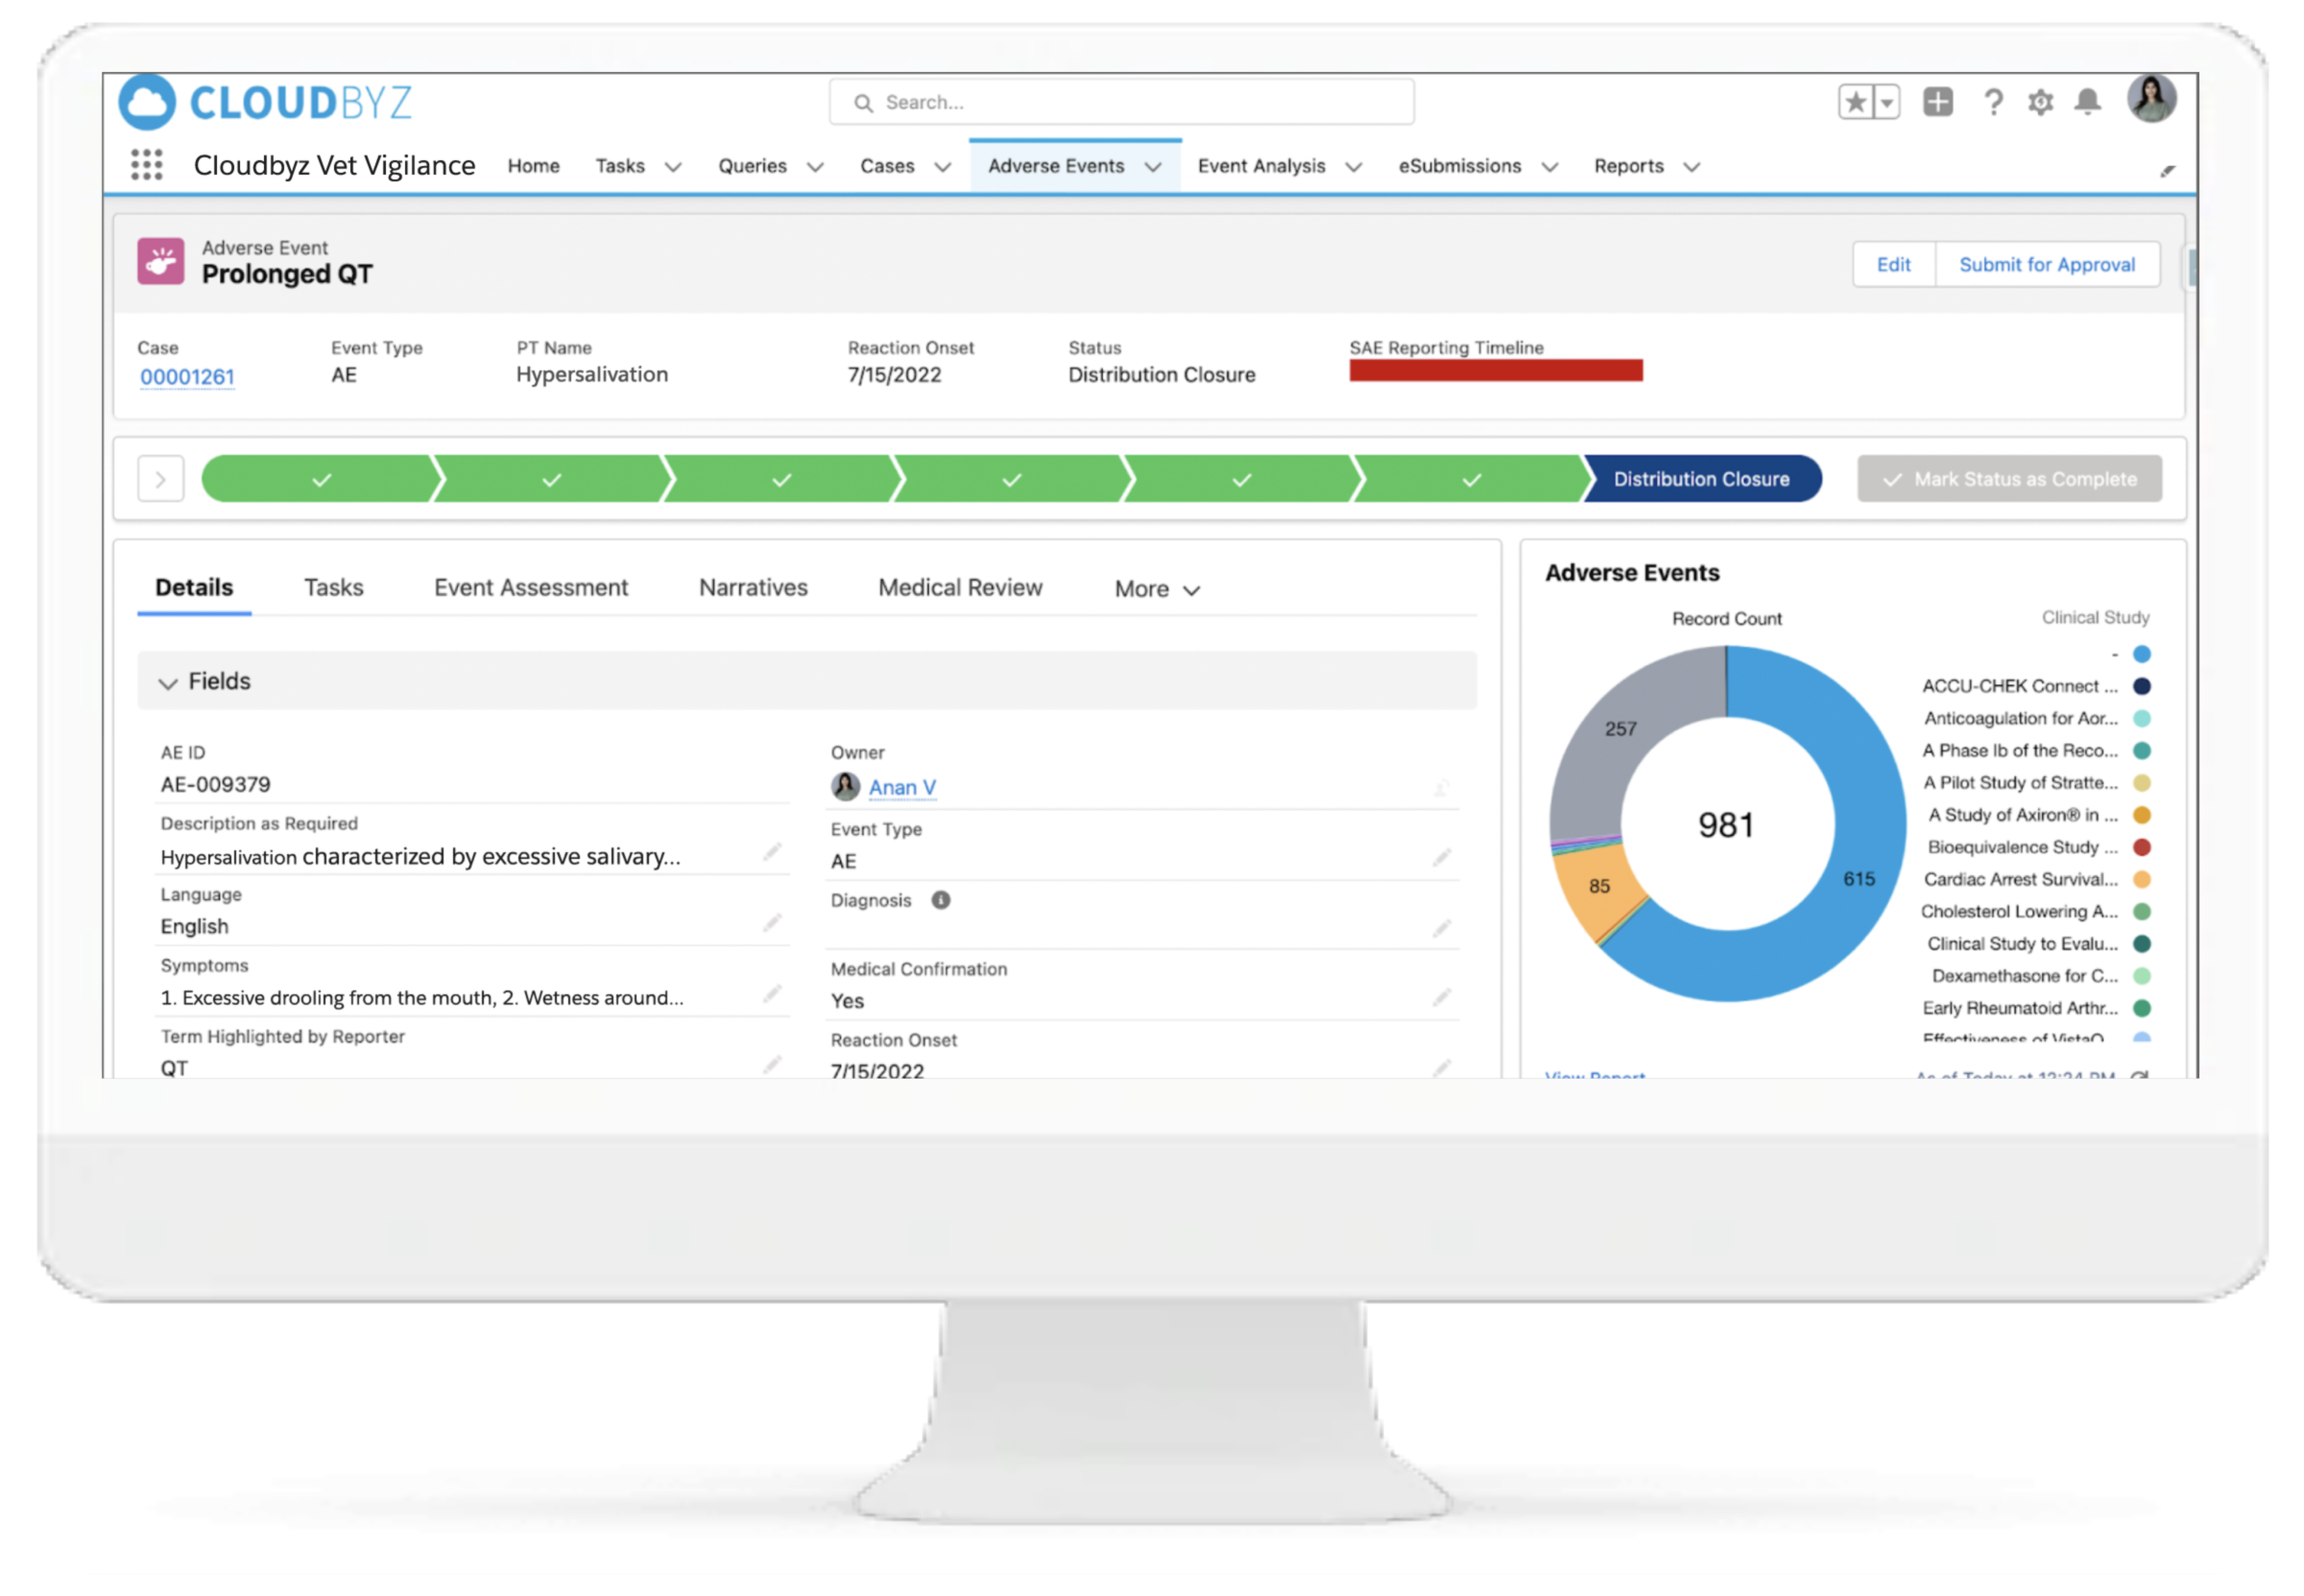Change the Owner field icon
2304x1596 pixels.
coord(1441,789)
